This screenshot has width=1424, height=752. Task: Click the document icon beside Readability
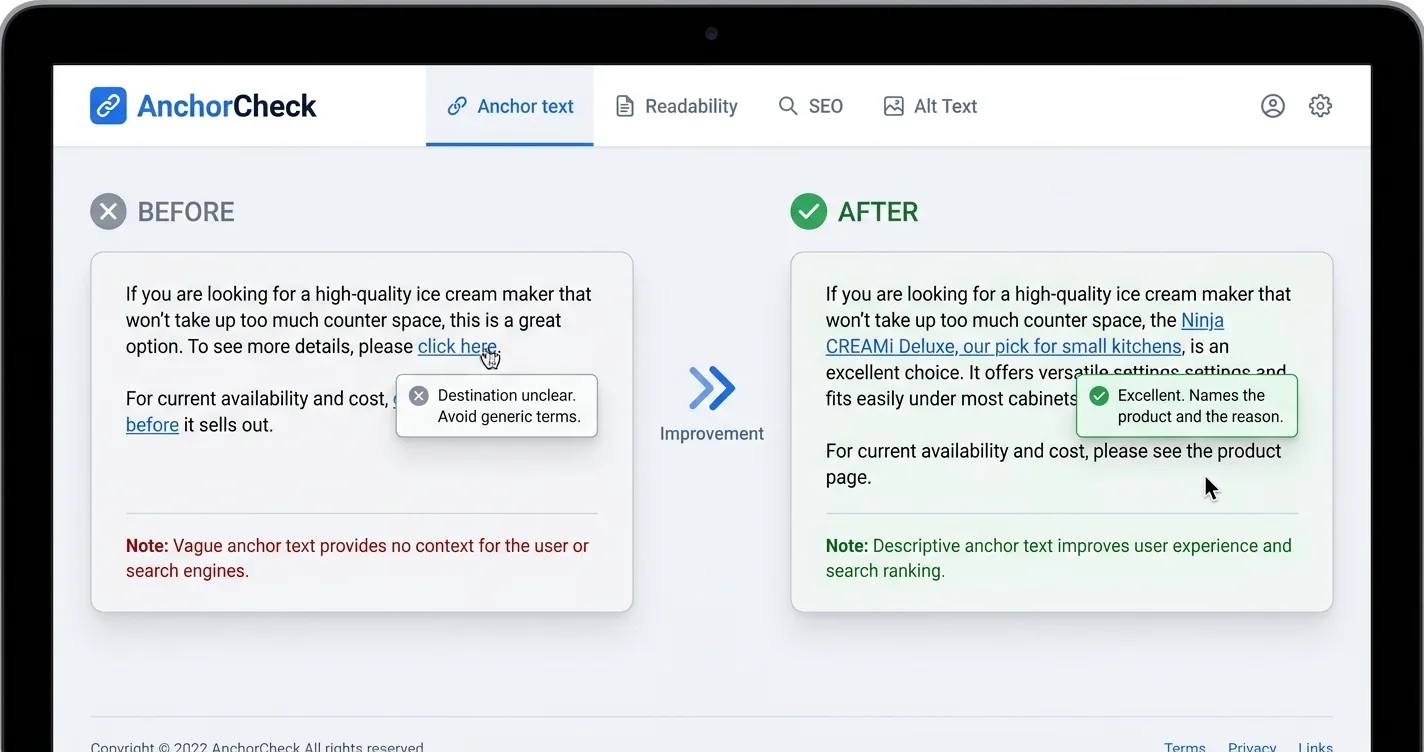coord(625,106)
